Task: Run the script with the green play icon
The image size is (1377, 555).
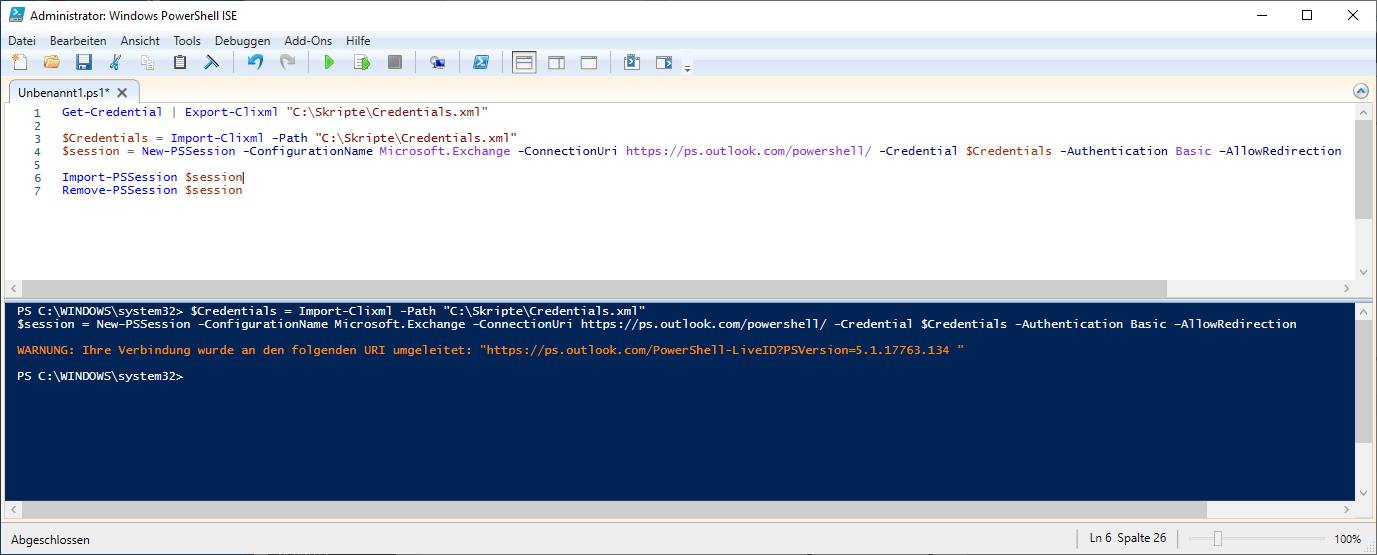Action: click(329, 62)
